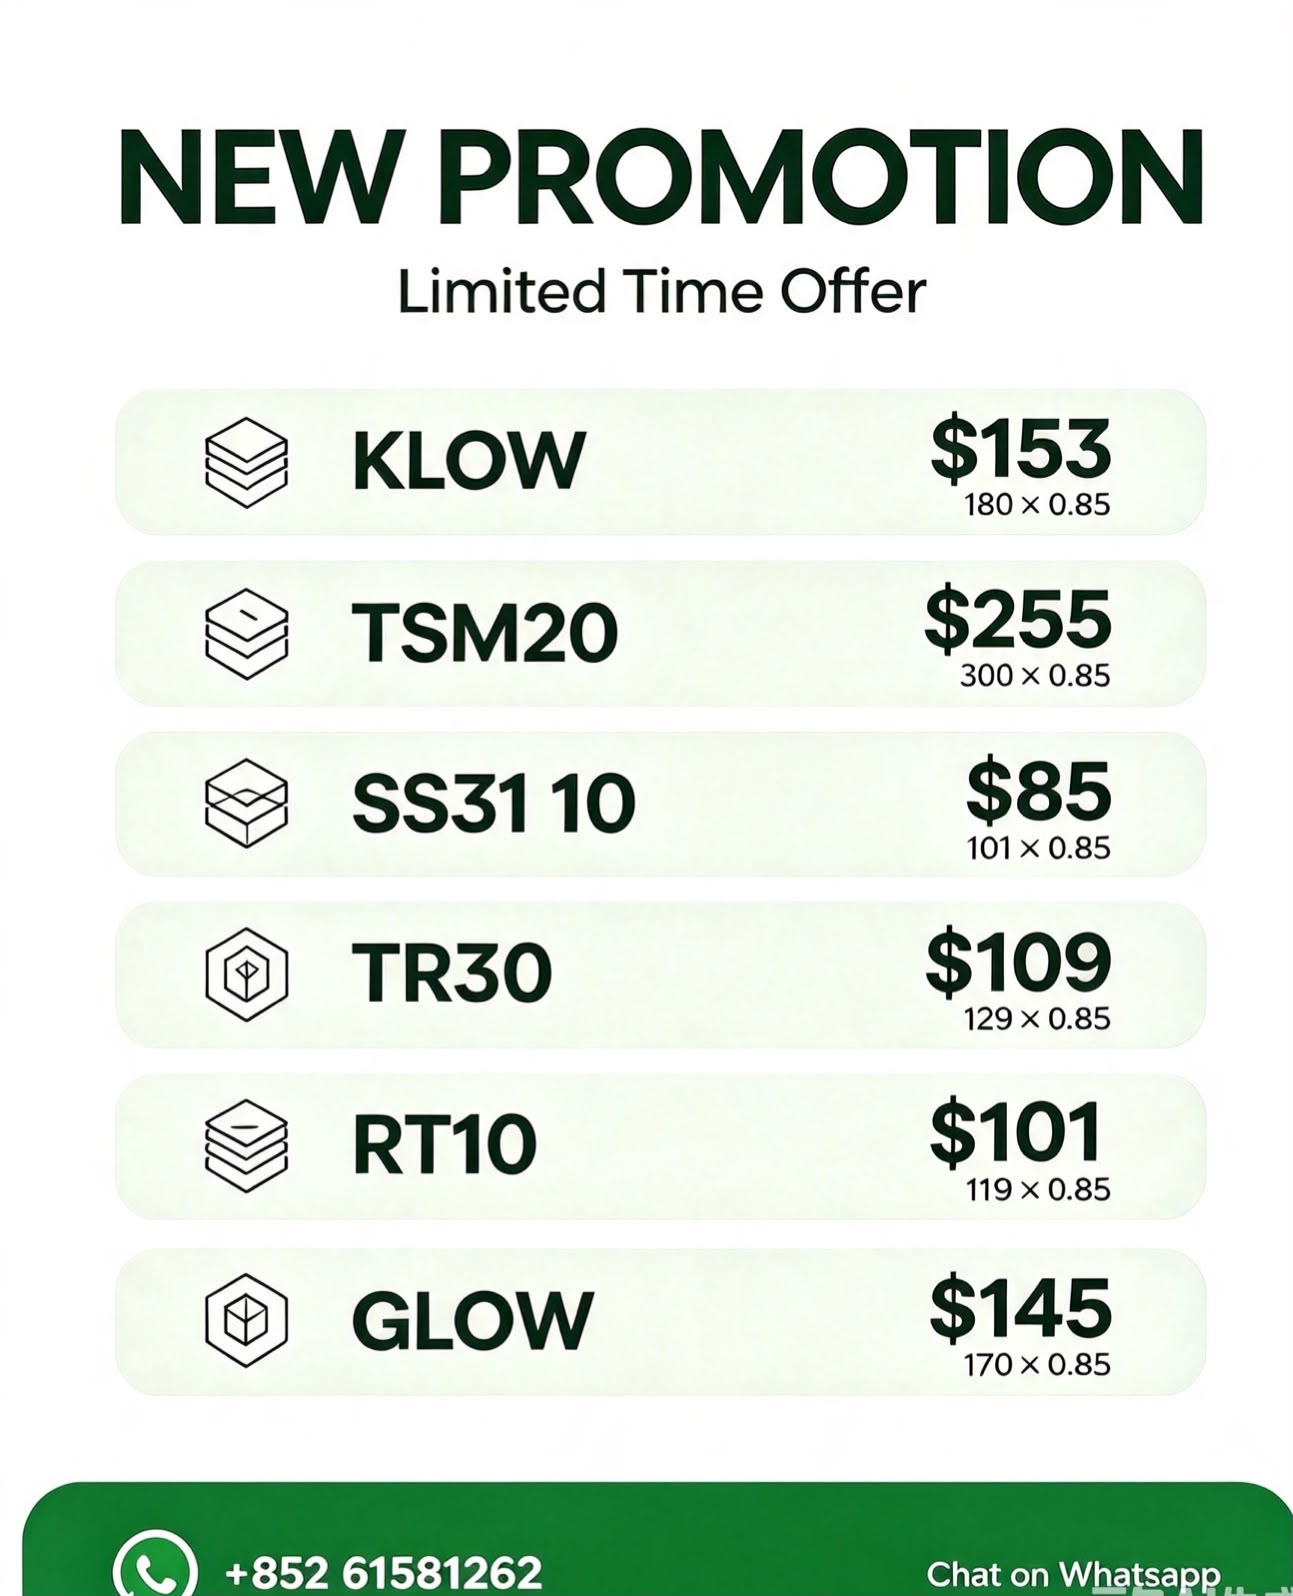This screenshot has width=1293, height=1596.
Task: Click the 119 × 0.85 calculation text
Action: click(x=1038, y=1190)
